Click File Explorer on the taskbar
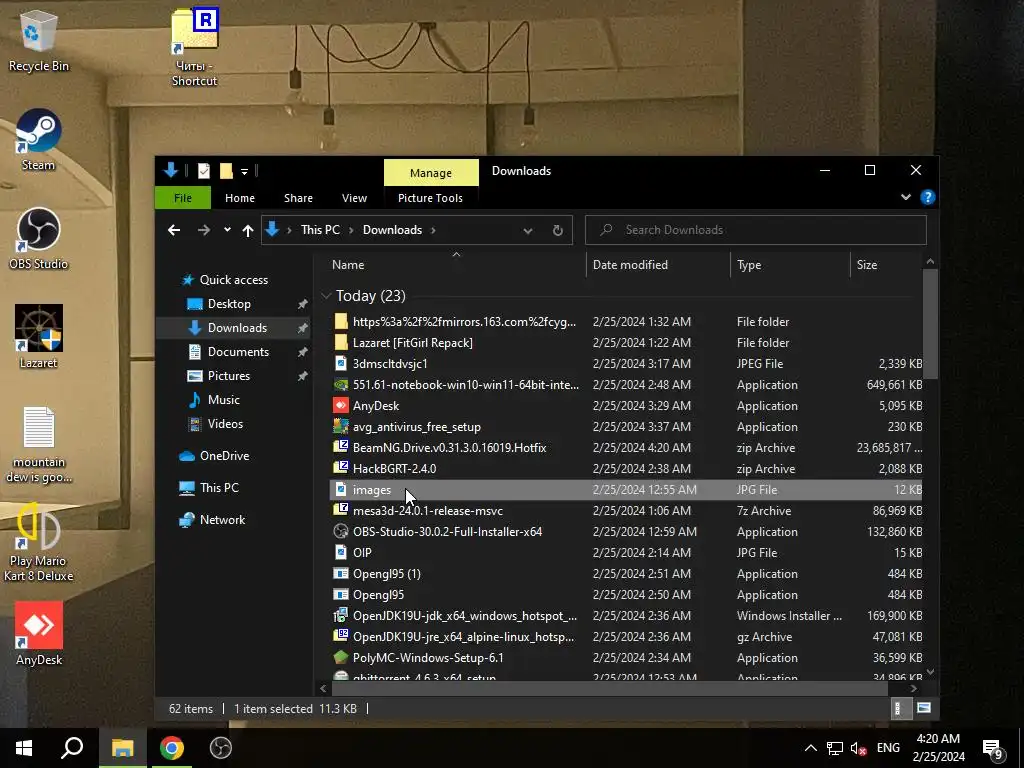The width and height of the screenshot is (1024, 768). click(122, 748)
